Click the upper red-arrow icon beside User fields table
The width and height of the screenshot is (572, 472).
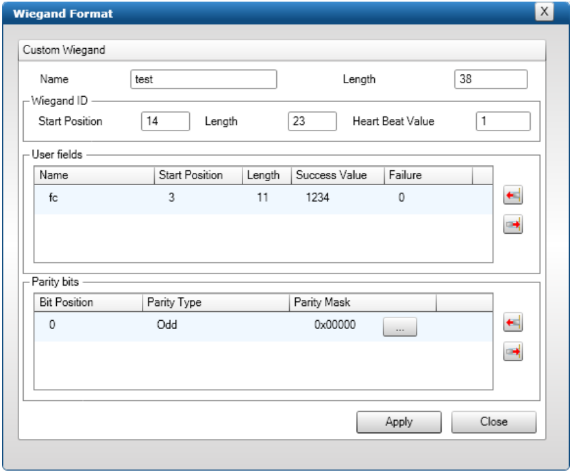click(x=513, y=195)
